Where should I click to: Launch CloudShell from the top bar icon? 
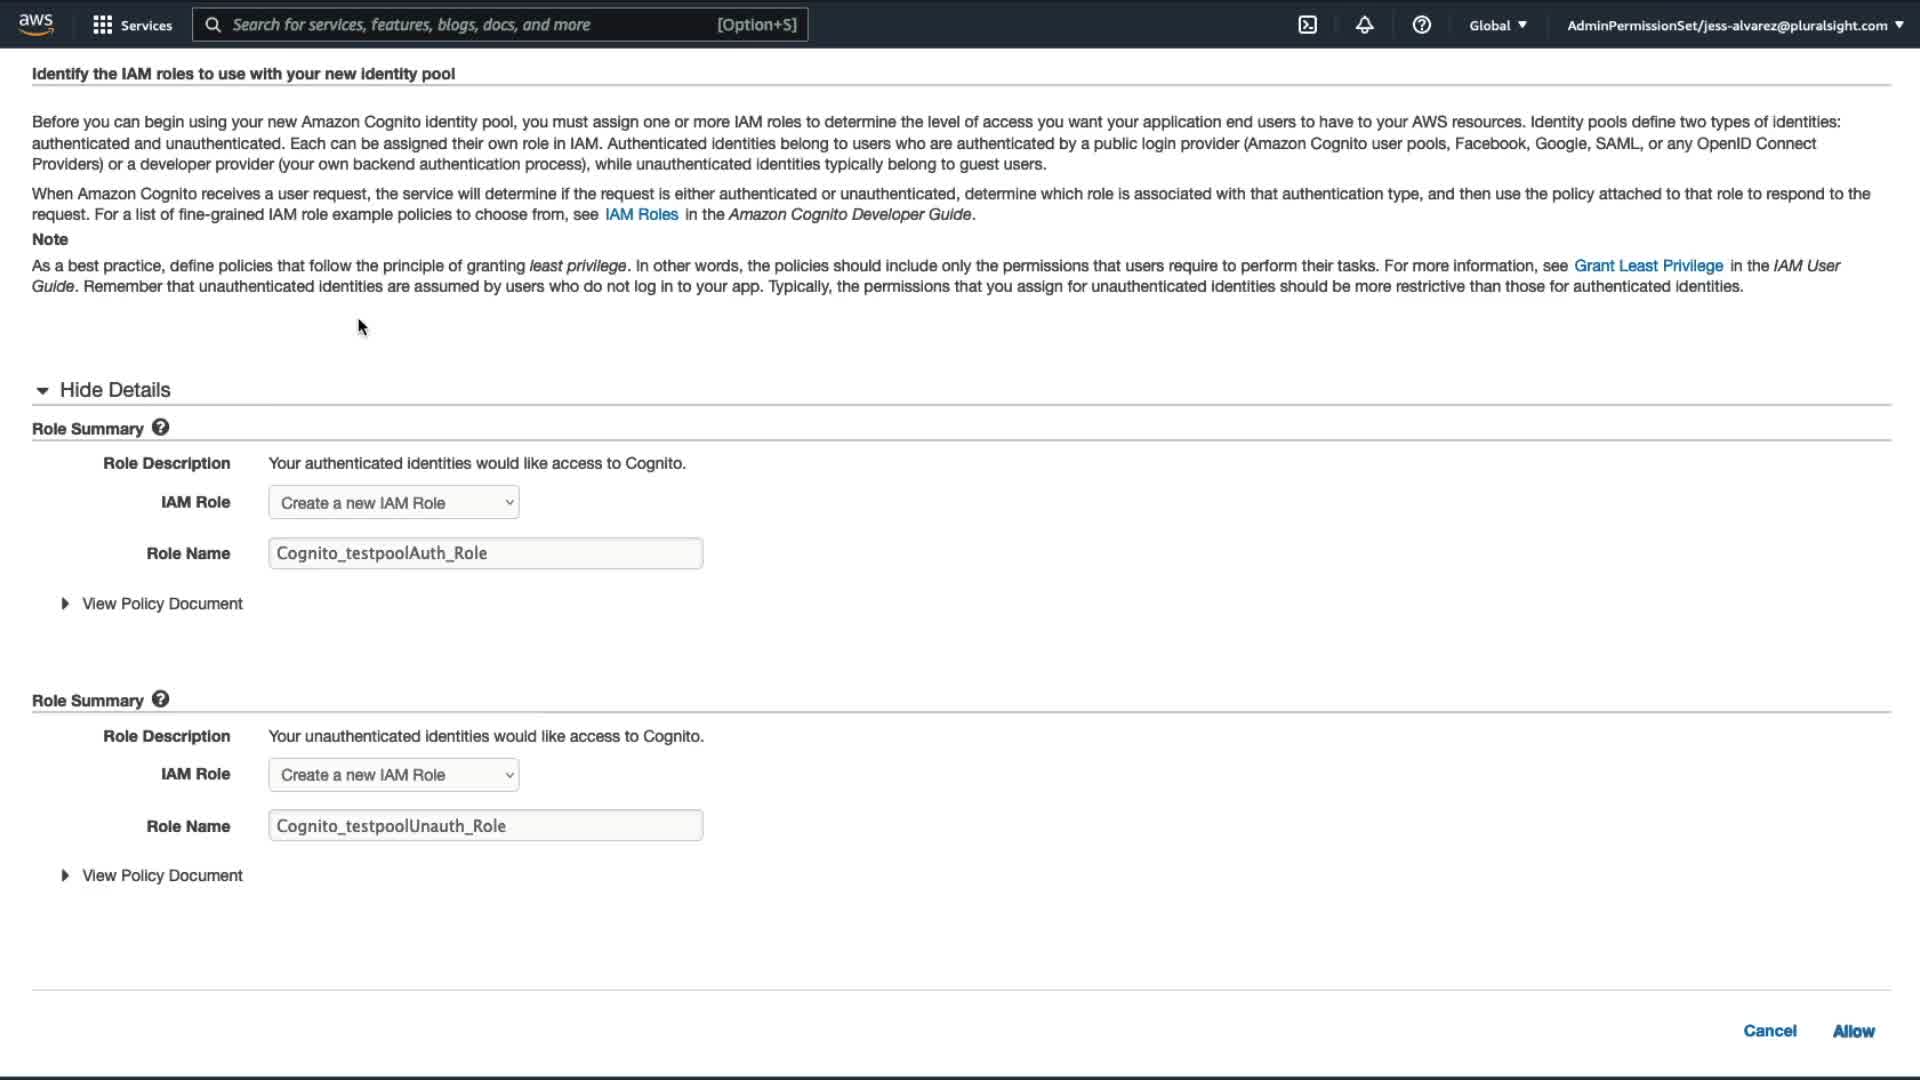(1307, 25)
